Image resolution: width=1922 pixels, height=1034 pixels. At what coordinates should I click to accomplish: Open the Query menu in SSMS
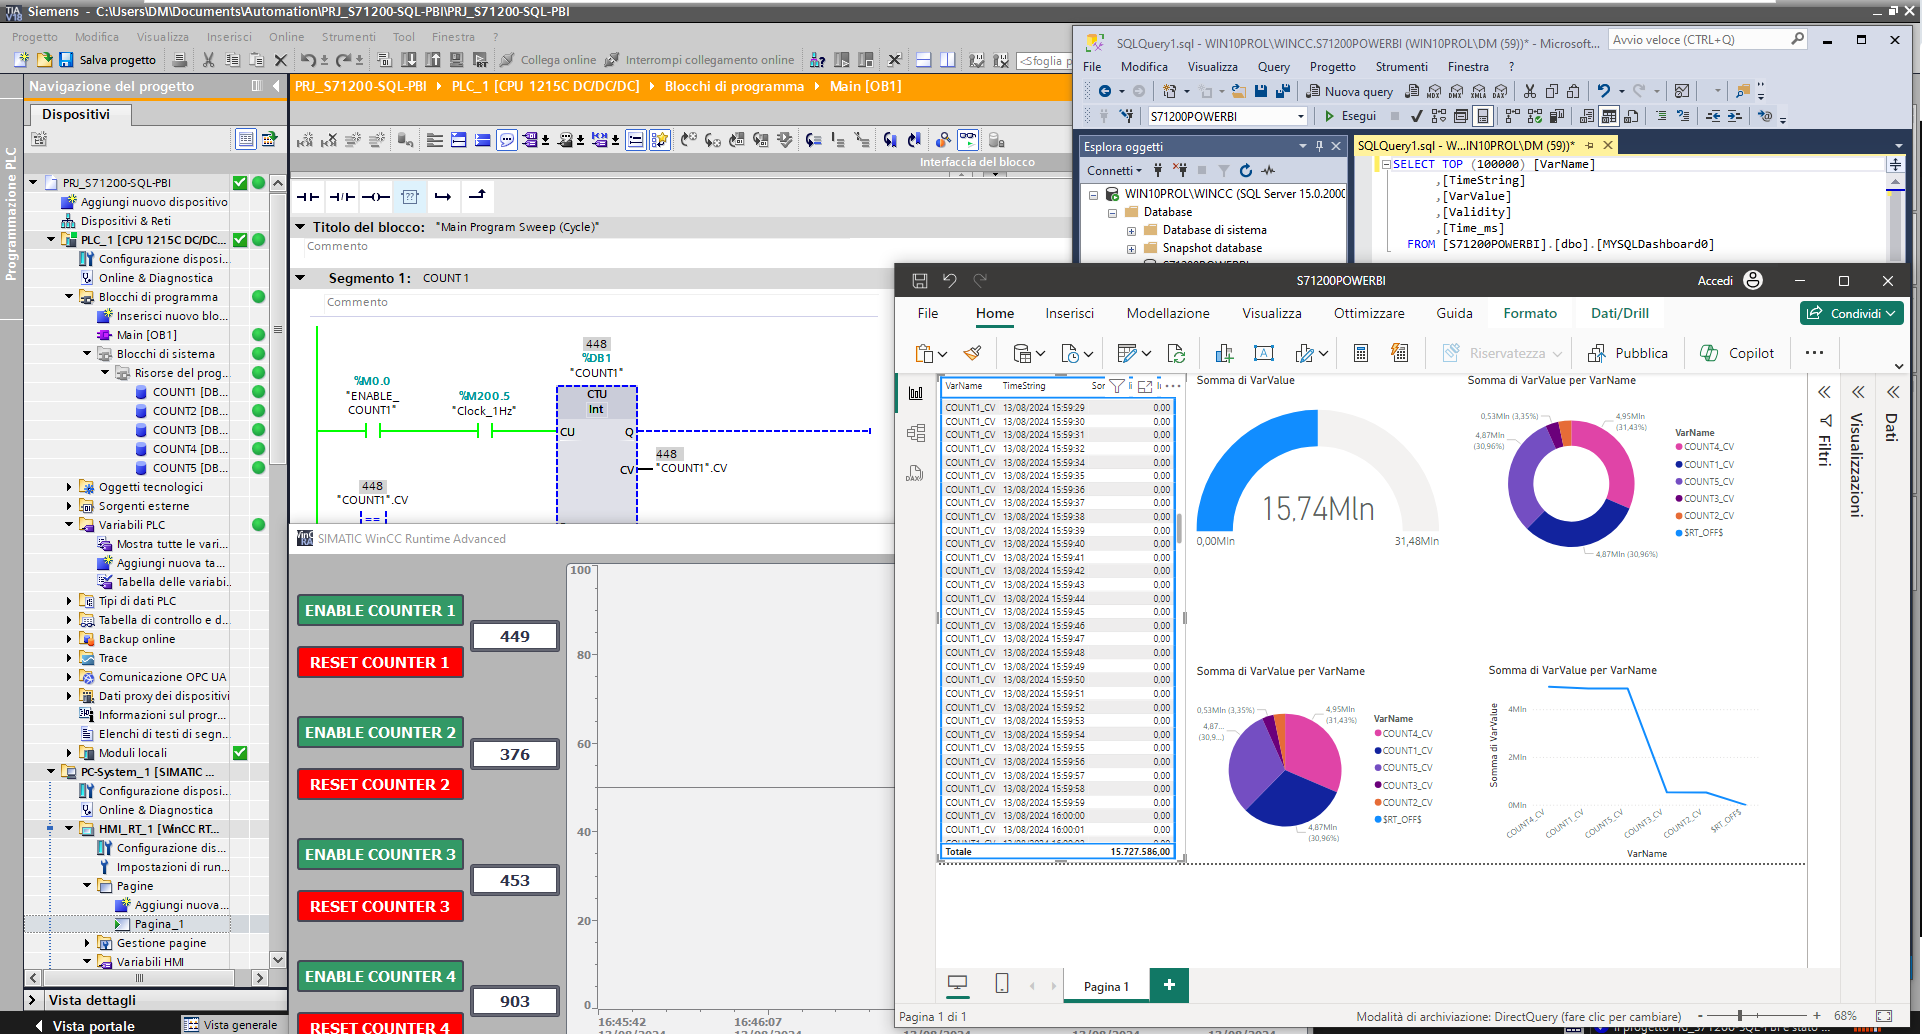1273,67
